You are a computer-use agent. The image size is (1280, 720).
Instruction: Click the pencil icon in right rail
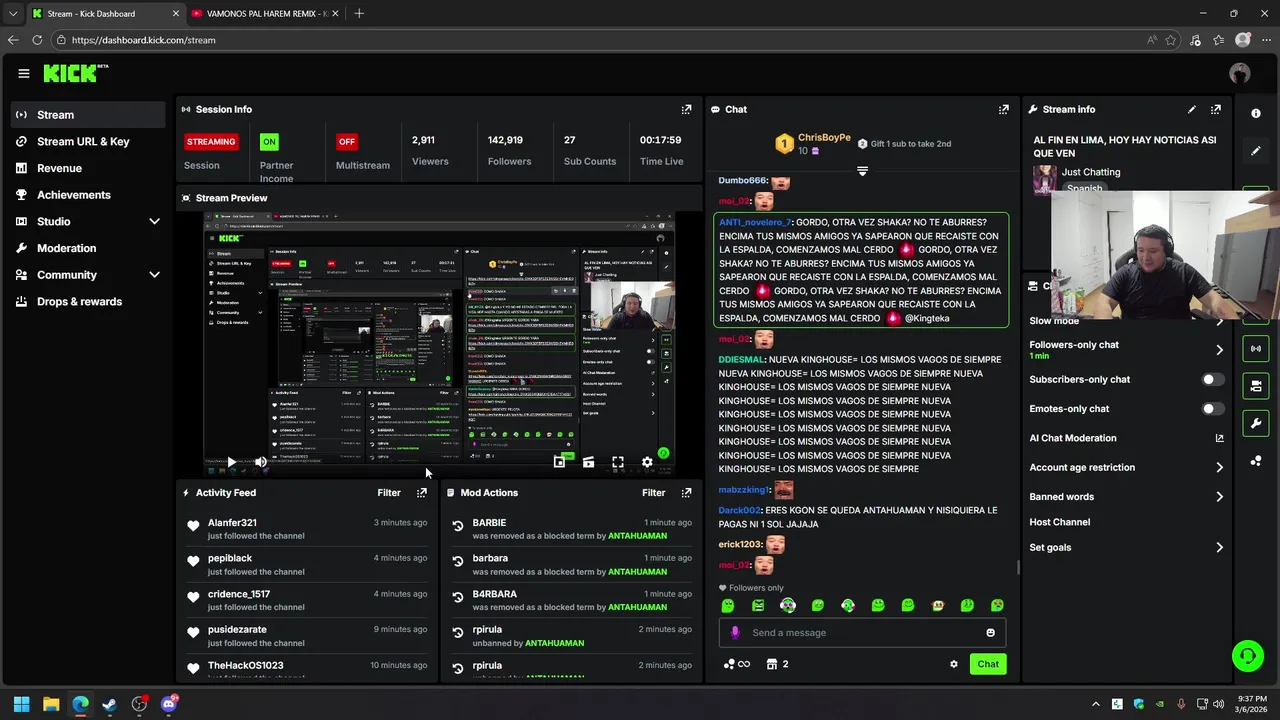pyautogui.click(x=1256, y=151)
